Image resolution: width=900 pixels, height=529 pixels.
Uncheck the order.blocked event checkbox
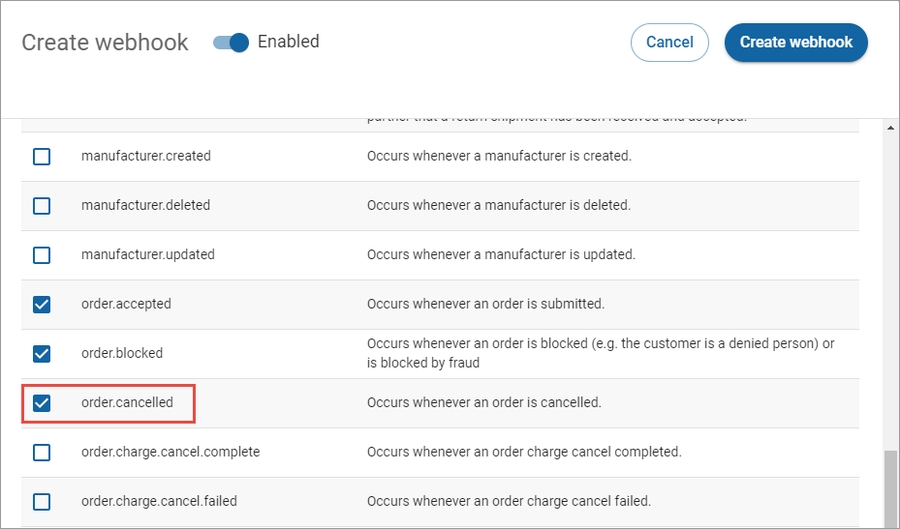42,353
